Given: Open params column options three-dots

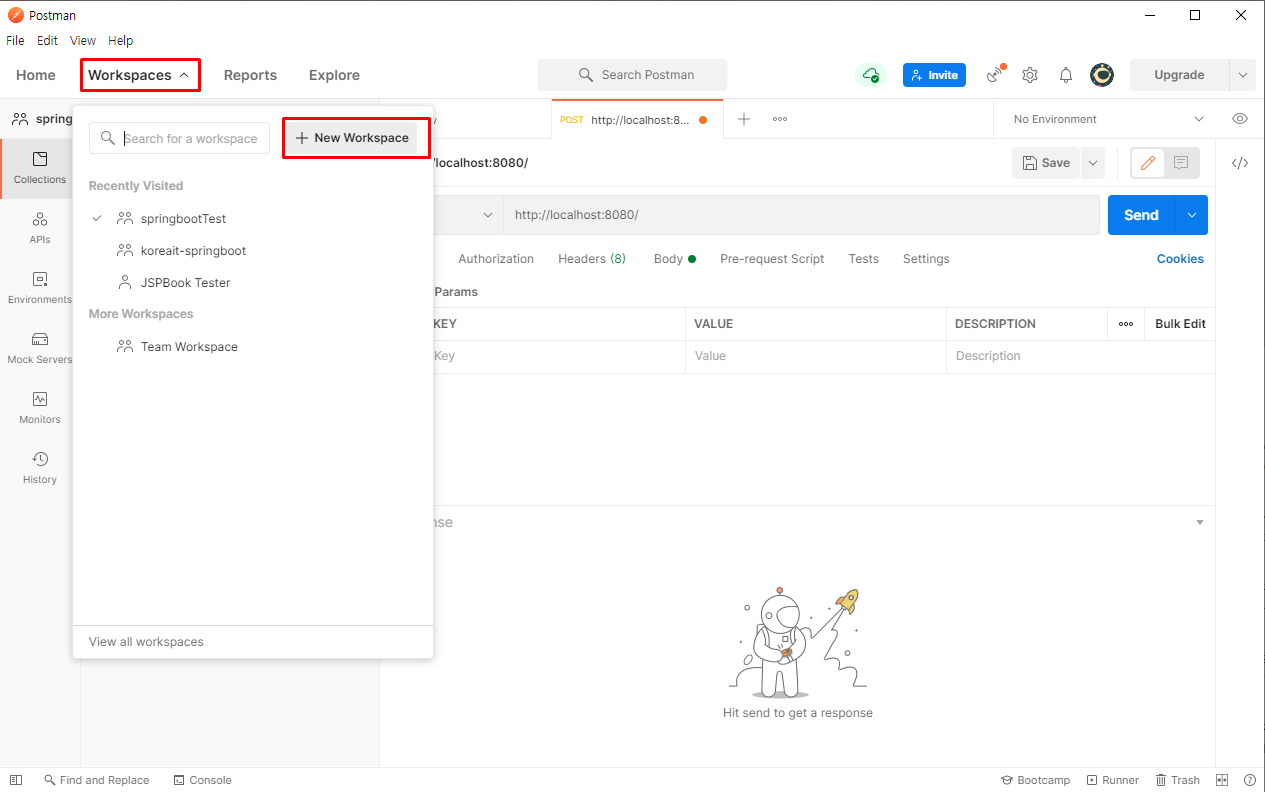Looking at the screenshot, I should point(1126,324).
